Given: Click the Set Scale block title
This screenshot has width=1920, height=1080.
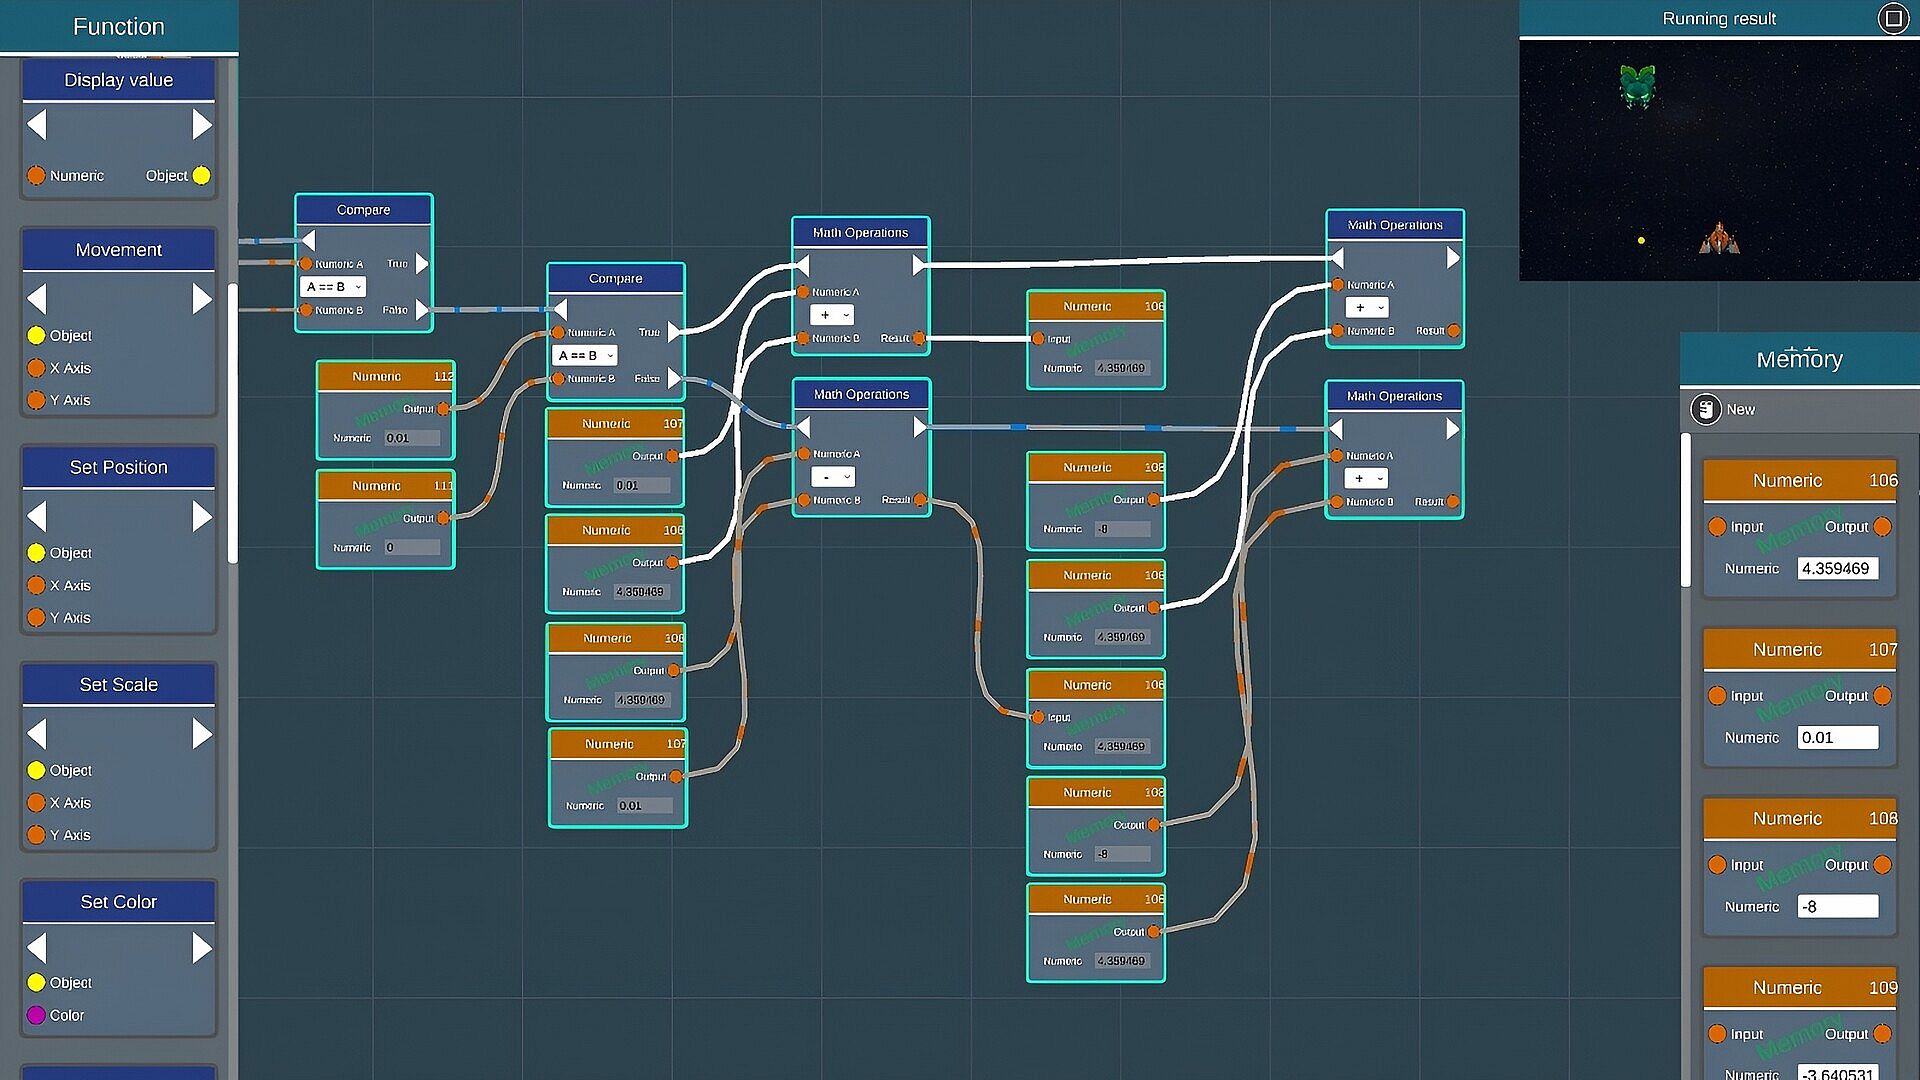Looking at the screenshot, I should coord(118,685).
